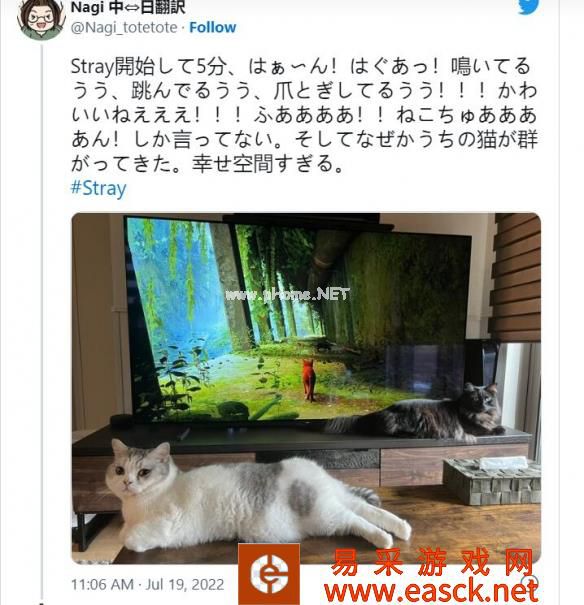Screen dimensions: 584x605
Task: Open the tweet info icon near watermark
Action: [x=532, y=581]
